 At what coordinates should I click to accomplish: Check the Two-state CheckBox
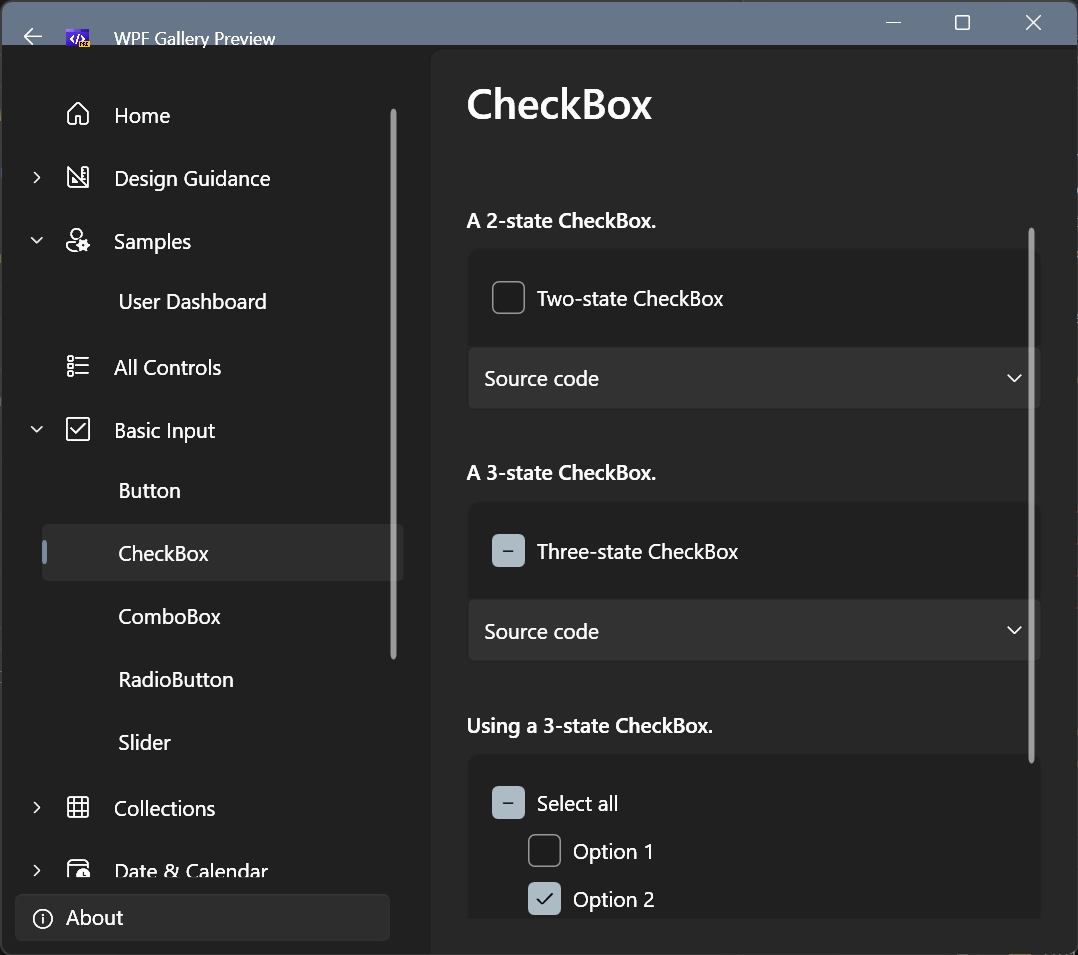(508, 298)
